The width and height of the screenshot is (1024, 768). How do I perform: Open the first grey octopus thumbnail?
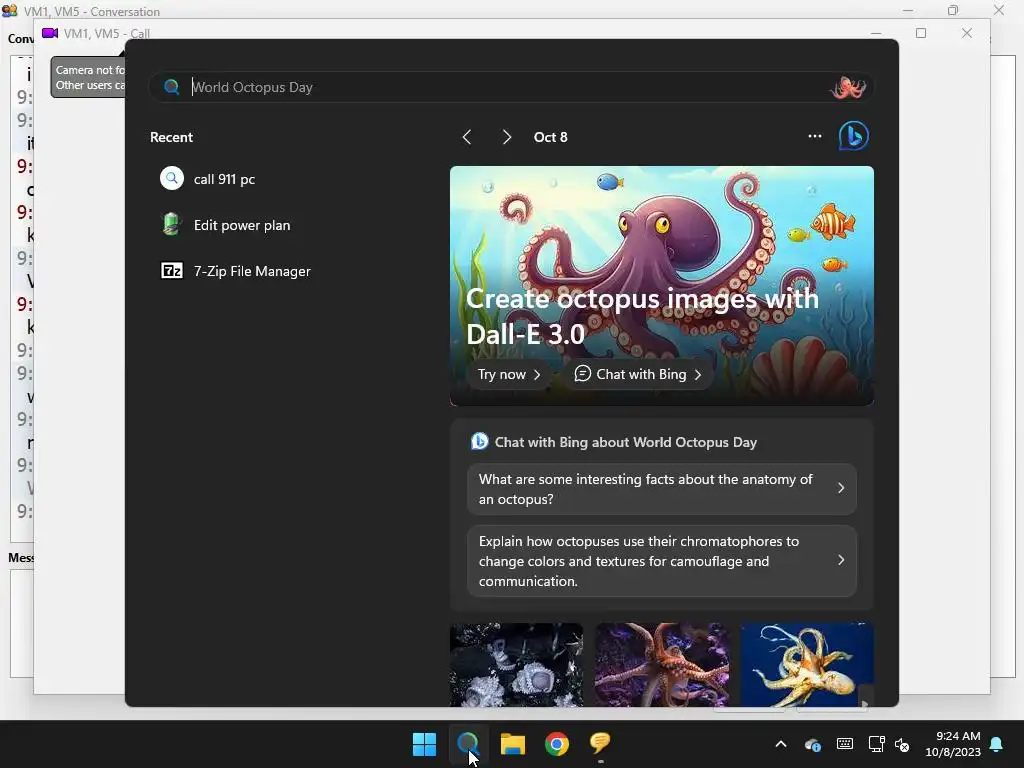pos(516,665)
